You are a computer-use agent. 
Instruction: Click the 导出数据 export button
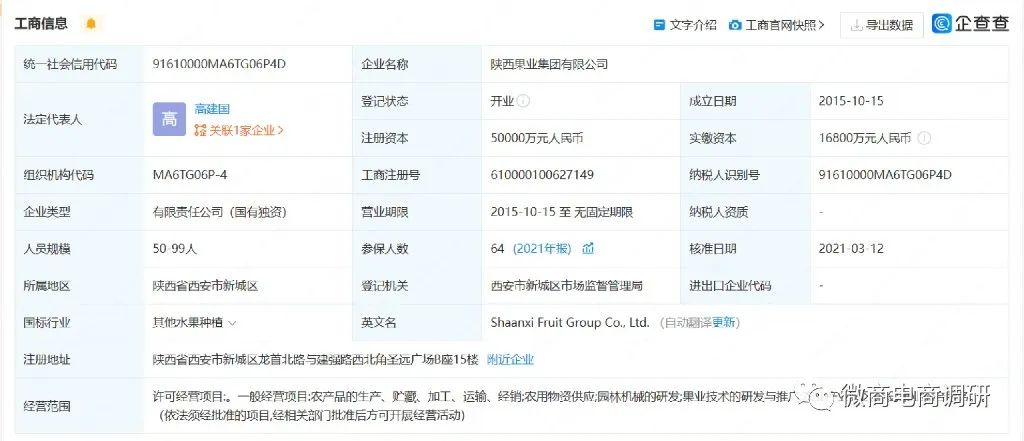(882, 25)
